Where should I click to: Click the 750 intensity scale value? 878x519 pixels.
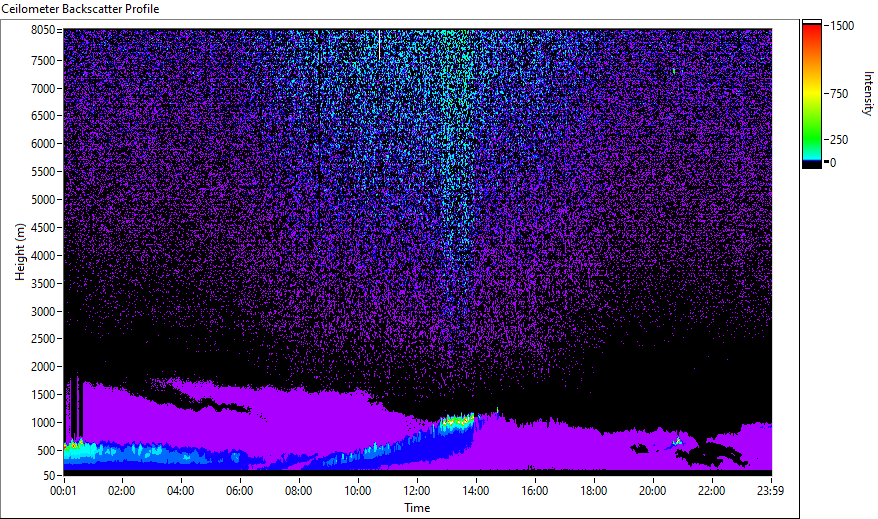(x=839, y=94)
